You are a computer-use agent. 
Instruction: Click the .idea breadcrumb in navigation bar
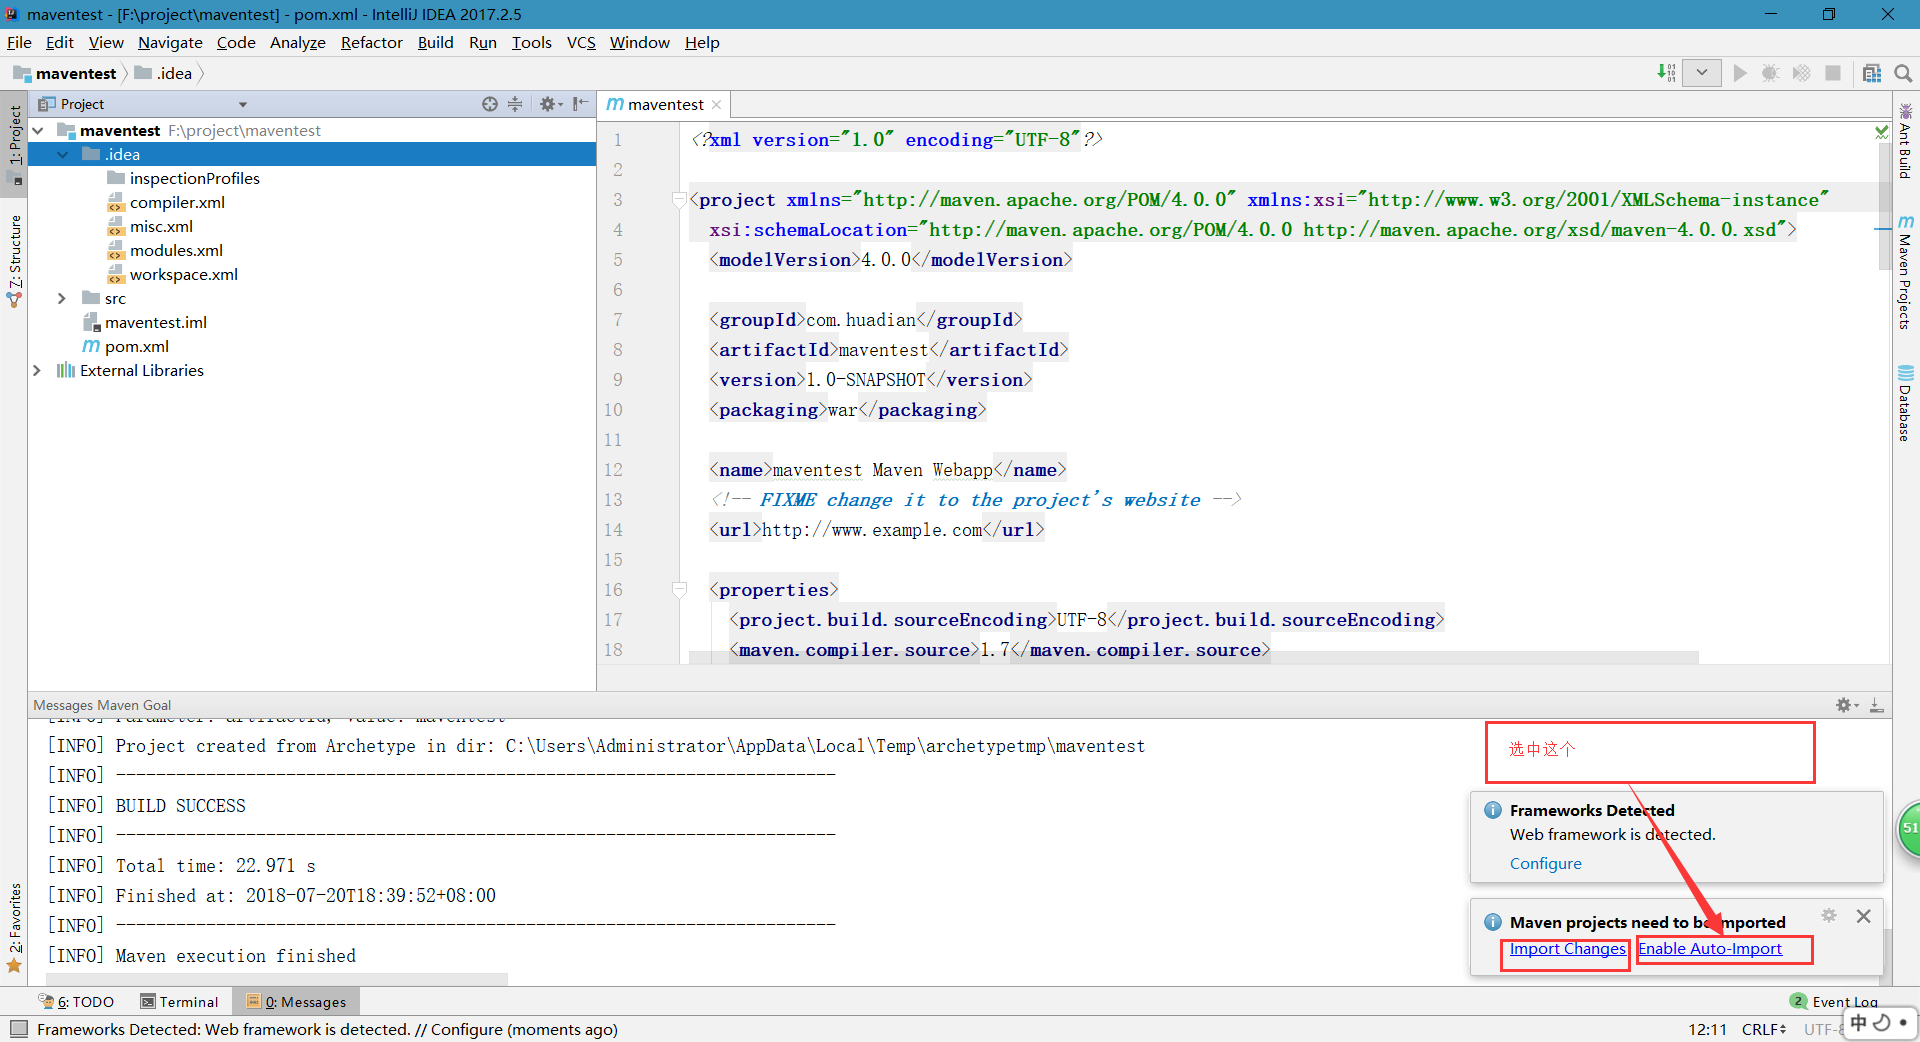[x=163, y=74]
